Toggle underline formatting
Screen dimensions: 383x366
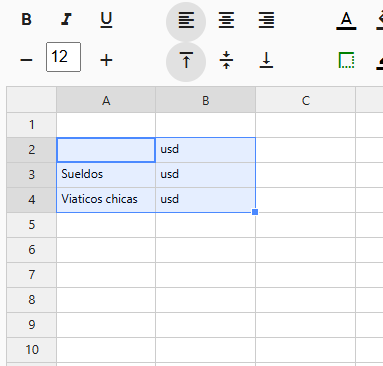106,20
